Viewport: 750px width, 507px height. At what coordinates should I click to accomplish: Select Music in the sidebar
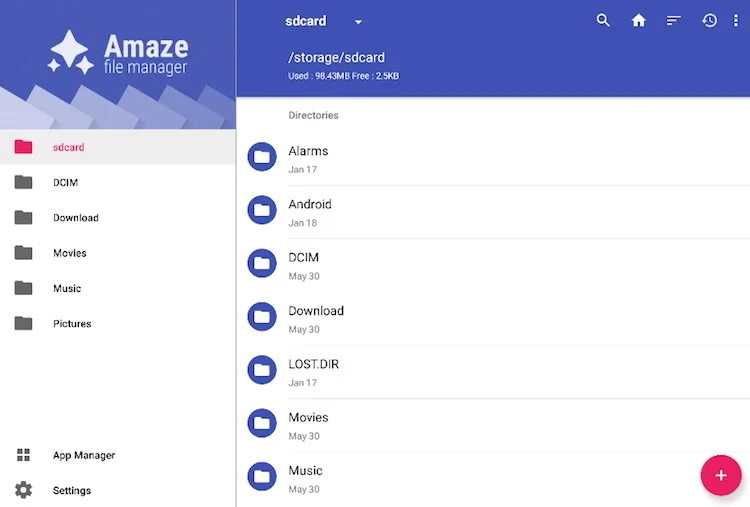[x=67, y=288]
